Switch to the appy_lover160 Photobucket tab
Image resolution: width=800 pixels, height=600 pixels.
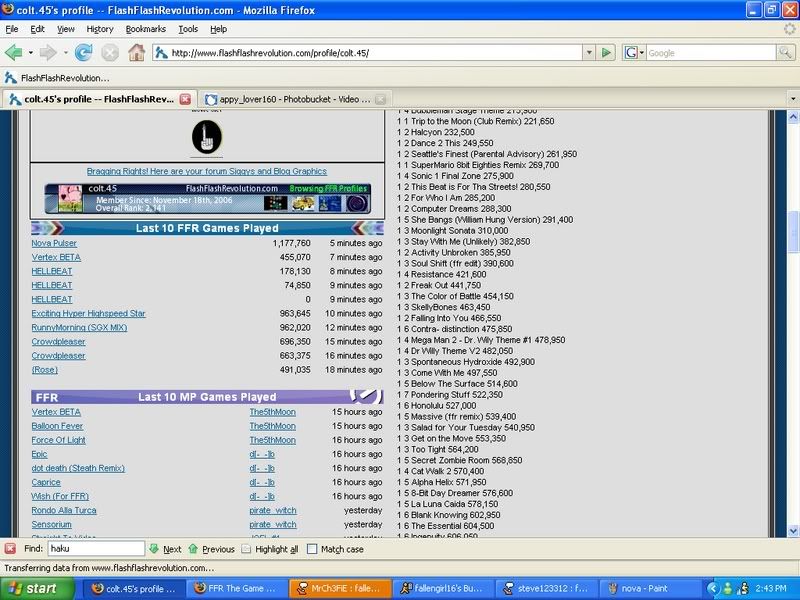point(294,99)
